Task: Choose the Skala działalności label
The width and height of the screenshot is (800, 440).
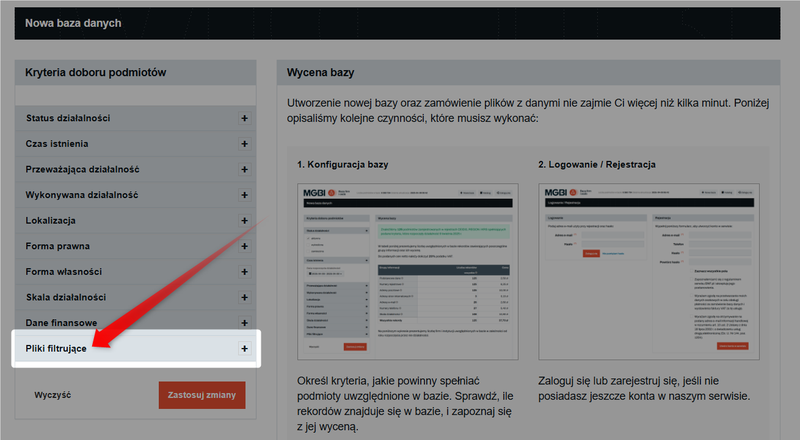Action: click(66, 297)
